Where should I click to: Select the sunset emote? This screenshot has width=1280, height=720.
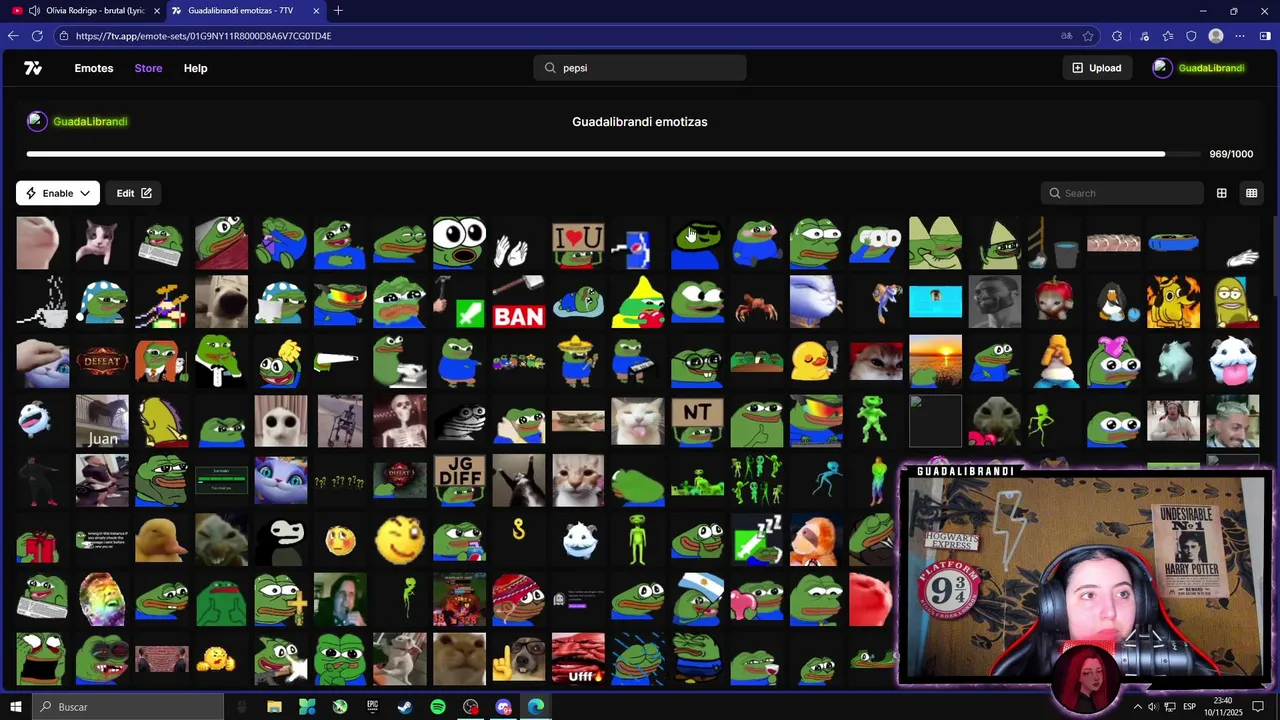935,362
